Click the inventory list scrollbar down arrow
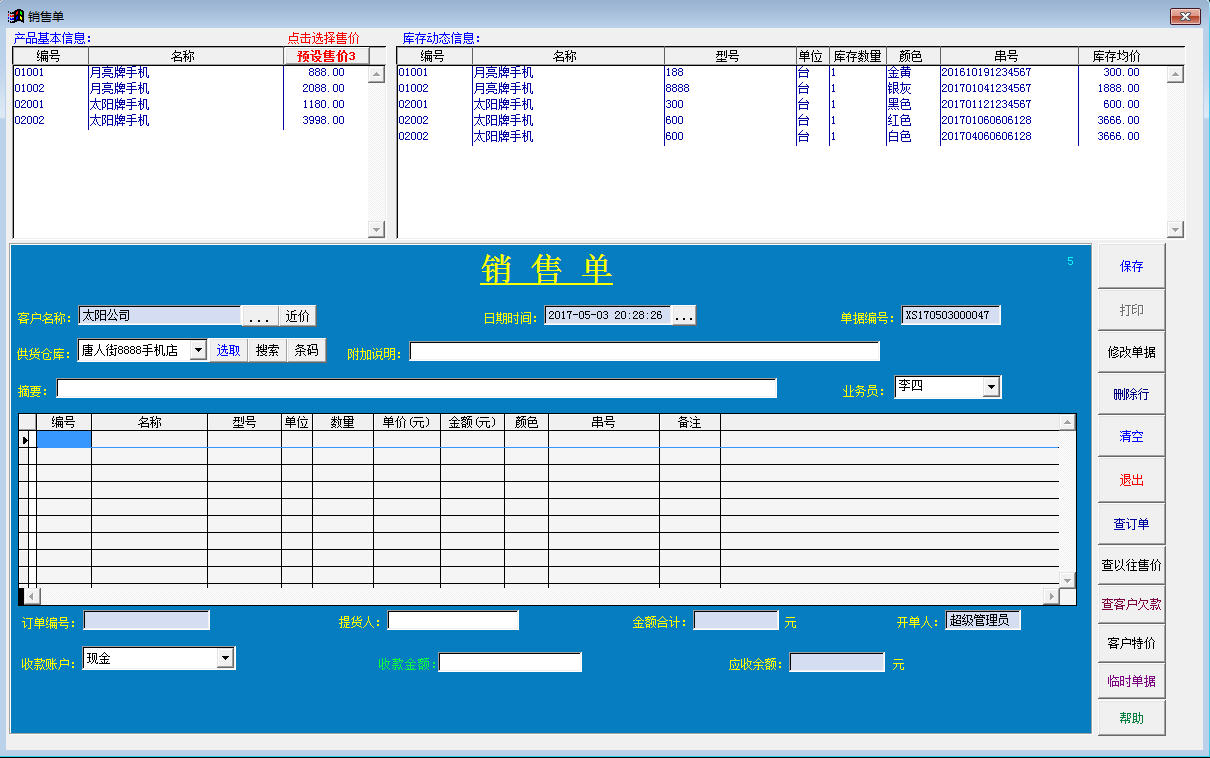 click(1176, 230)
